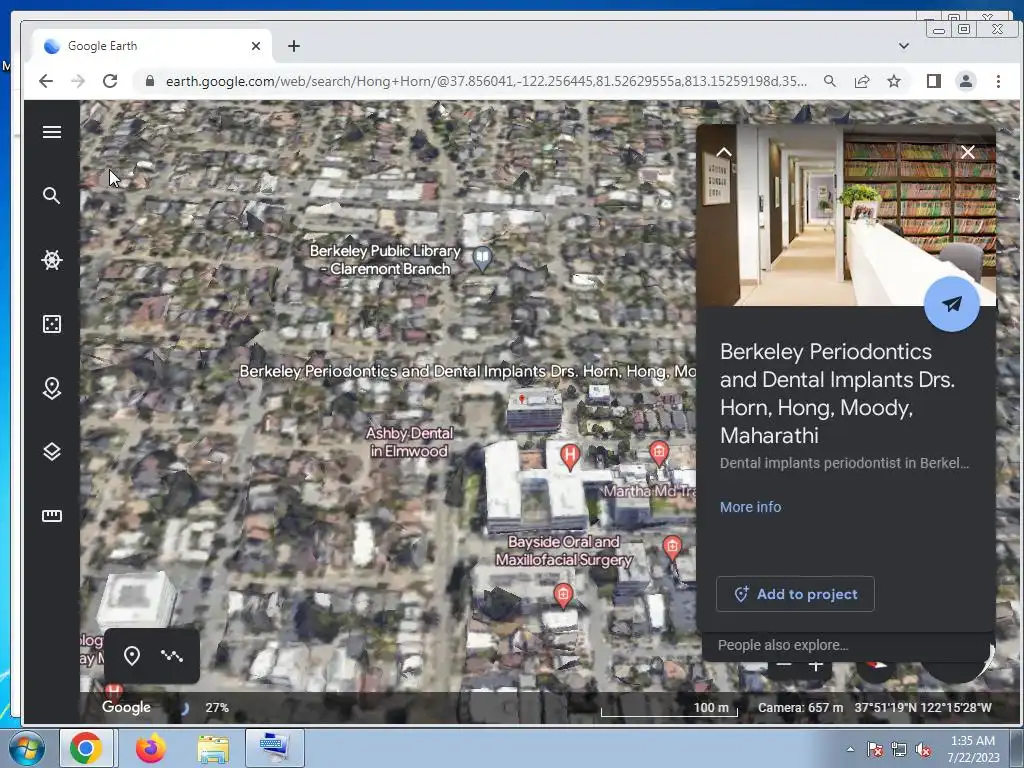Focus the earth.google.com address bar

coord(486,81)
